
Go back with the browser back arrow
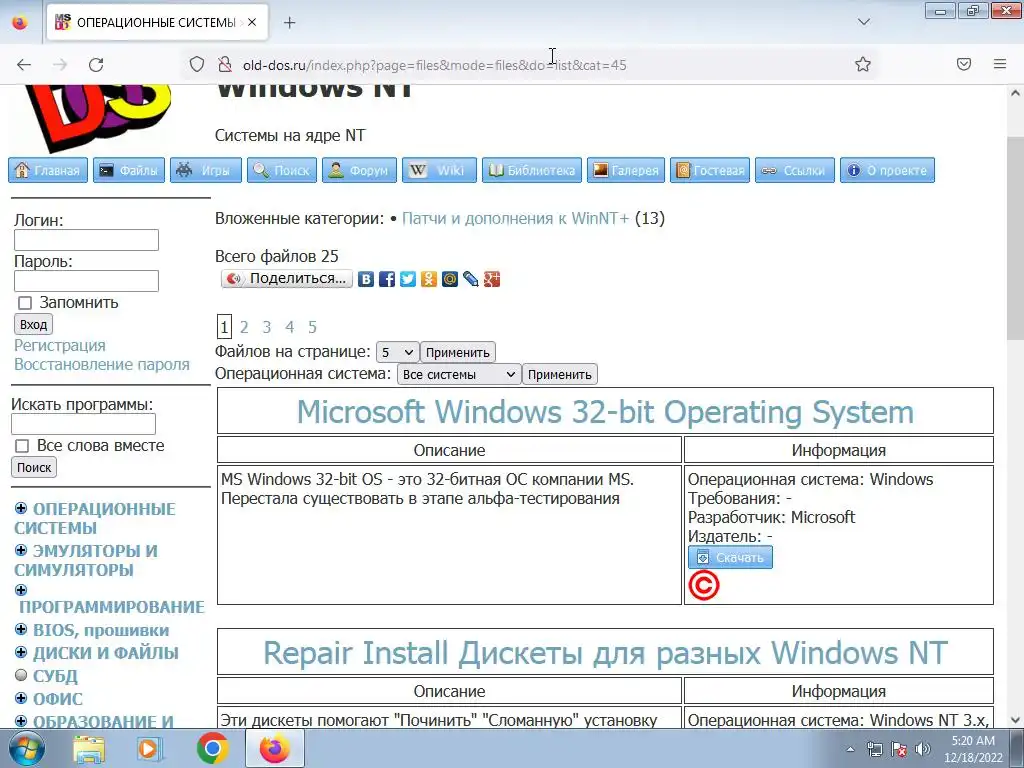pyautogui.click(x=24, y=65)
